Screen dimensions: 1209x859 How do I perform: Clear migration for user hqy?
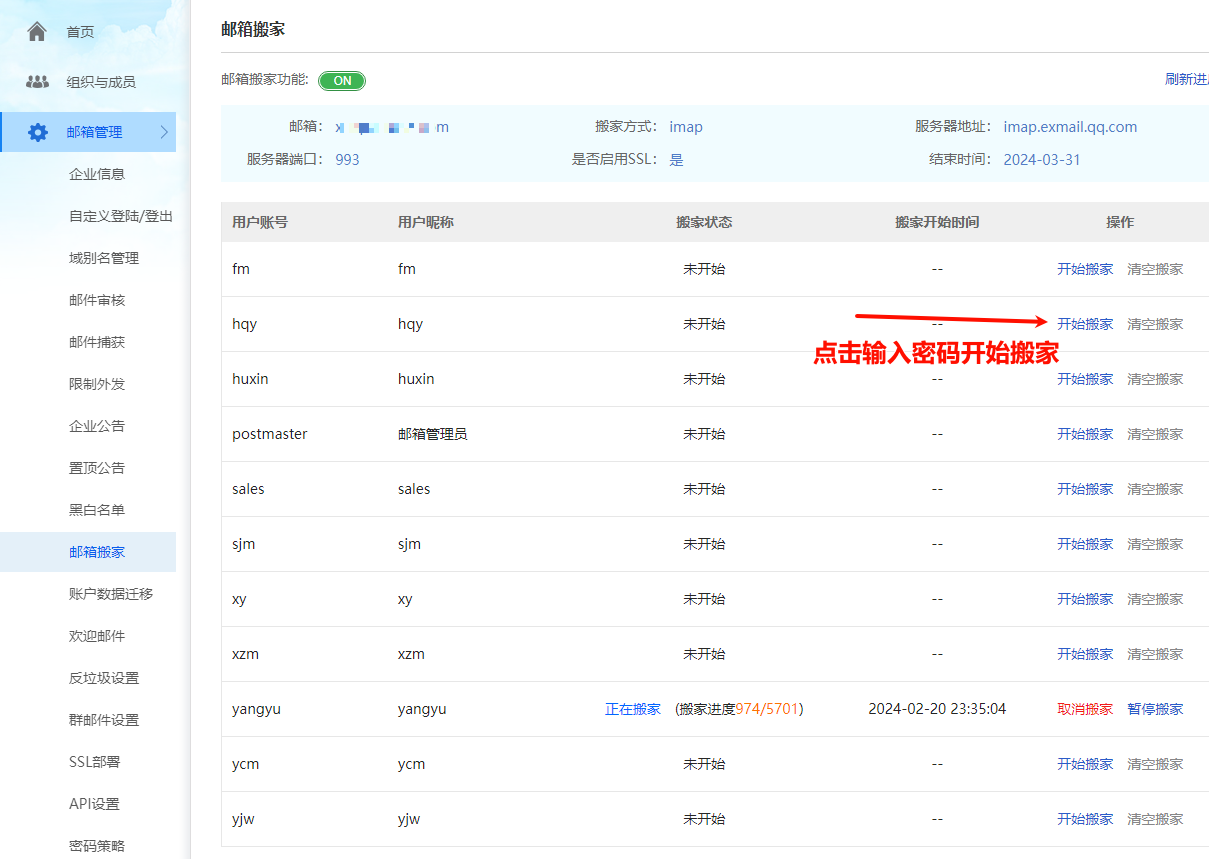pos(1155,324)
